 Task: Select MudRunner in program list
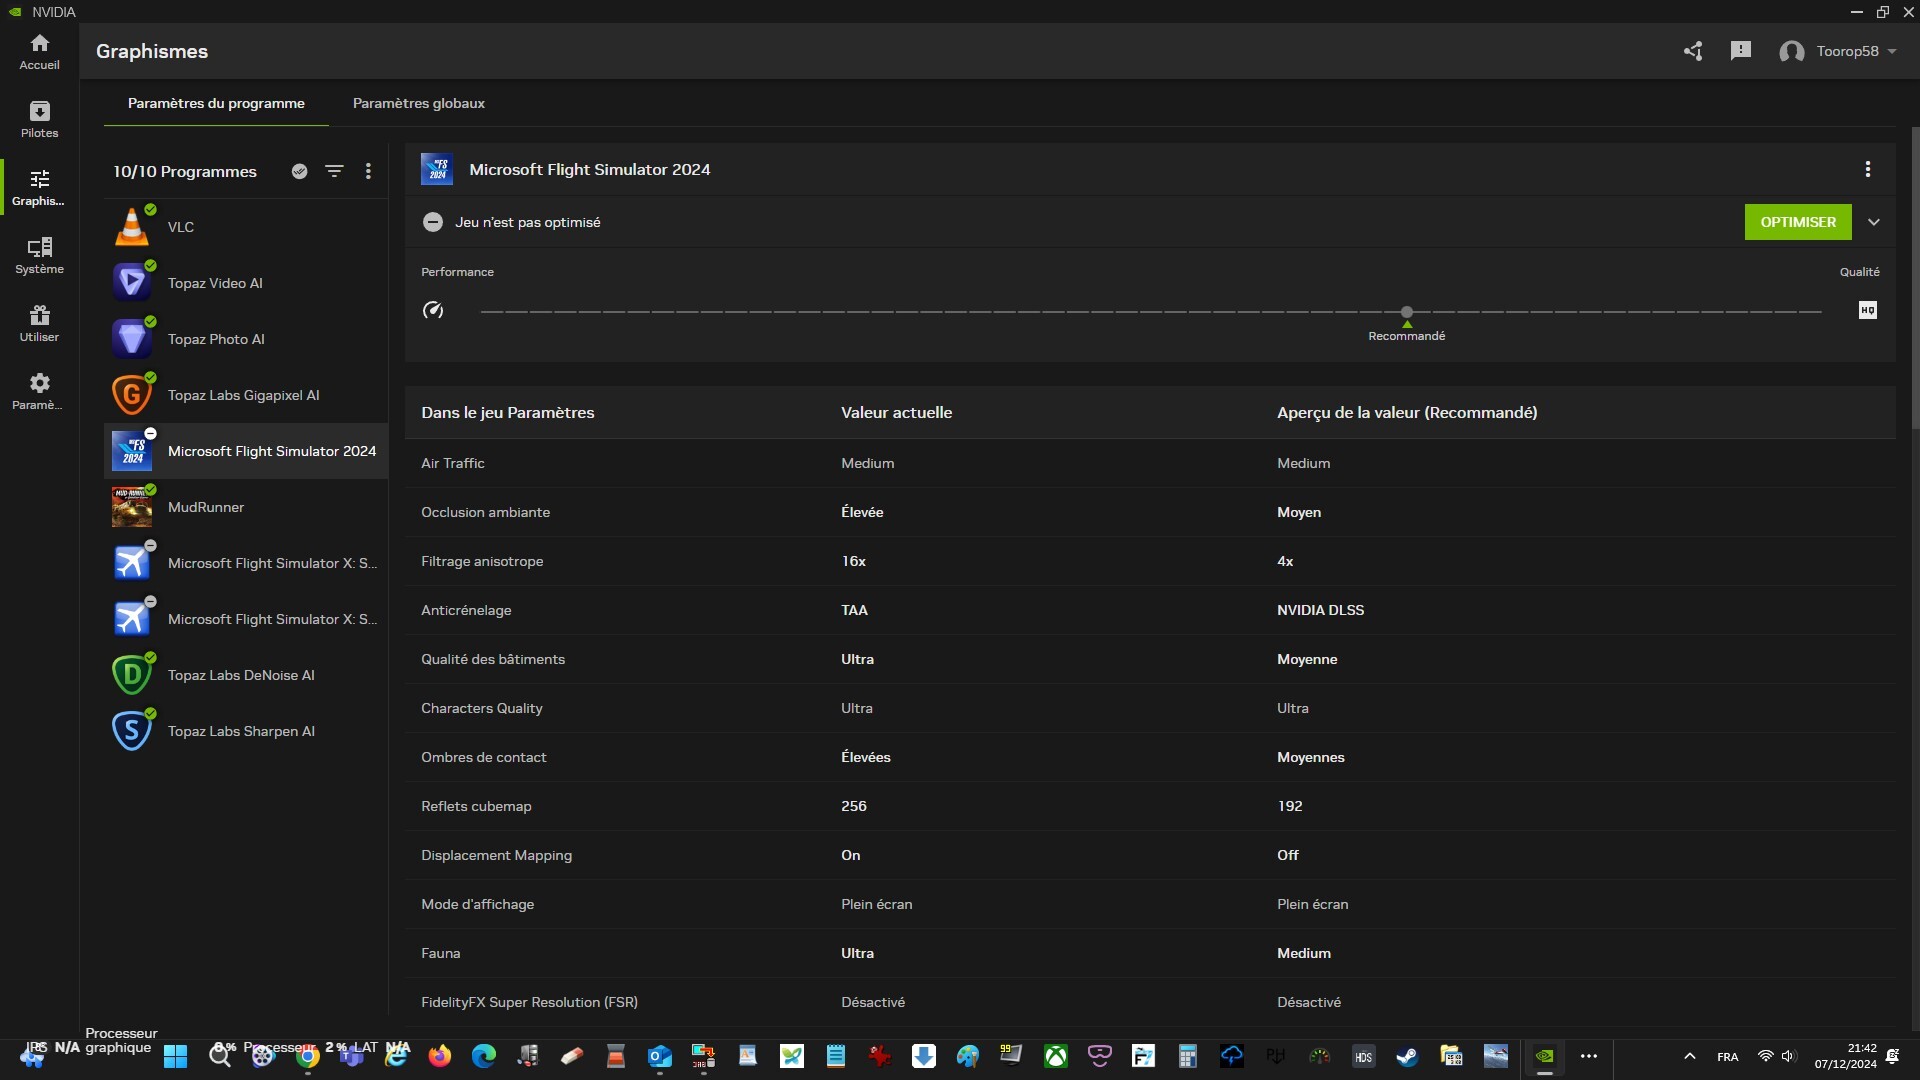click(x=246, y=507)
